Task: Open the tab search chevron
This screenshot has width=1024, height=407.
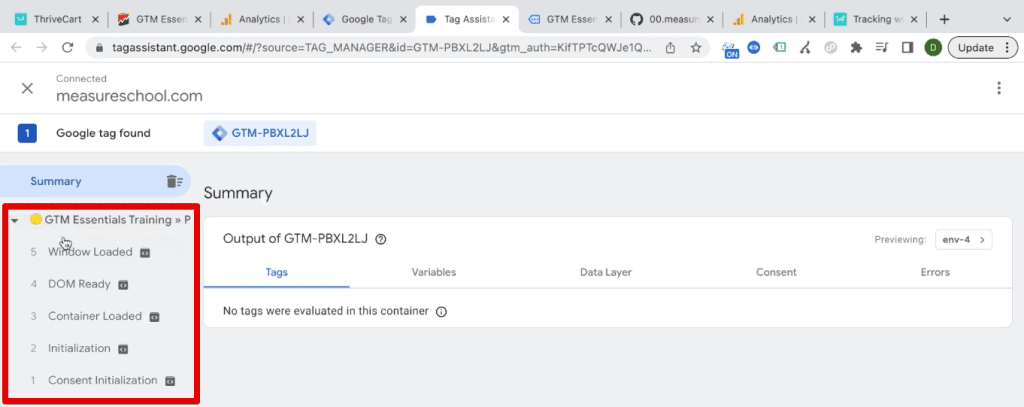Action: pos(1006,20)
